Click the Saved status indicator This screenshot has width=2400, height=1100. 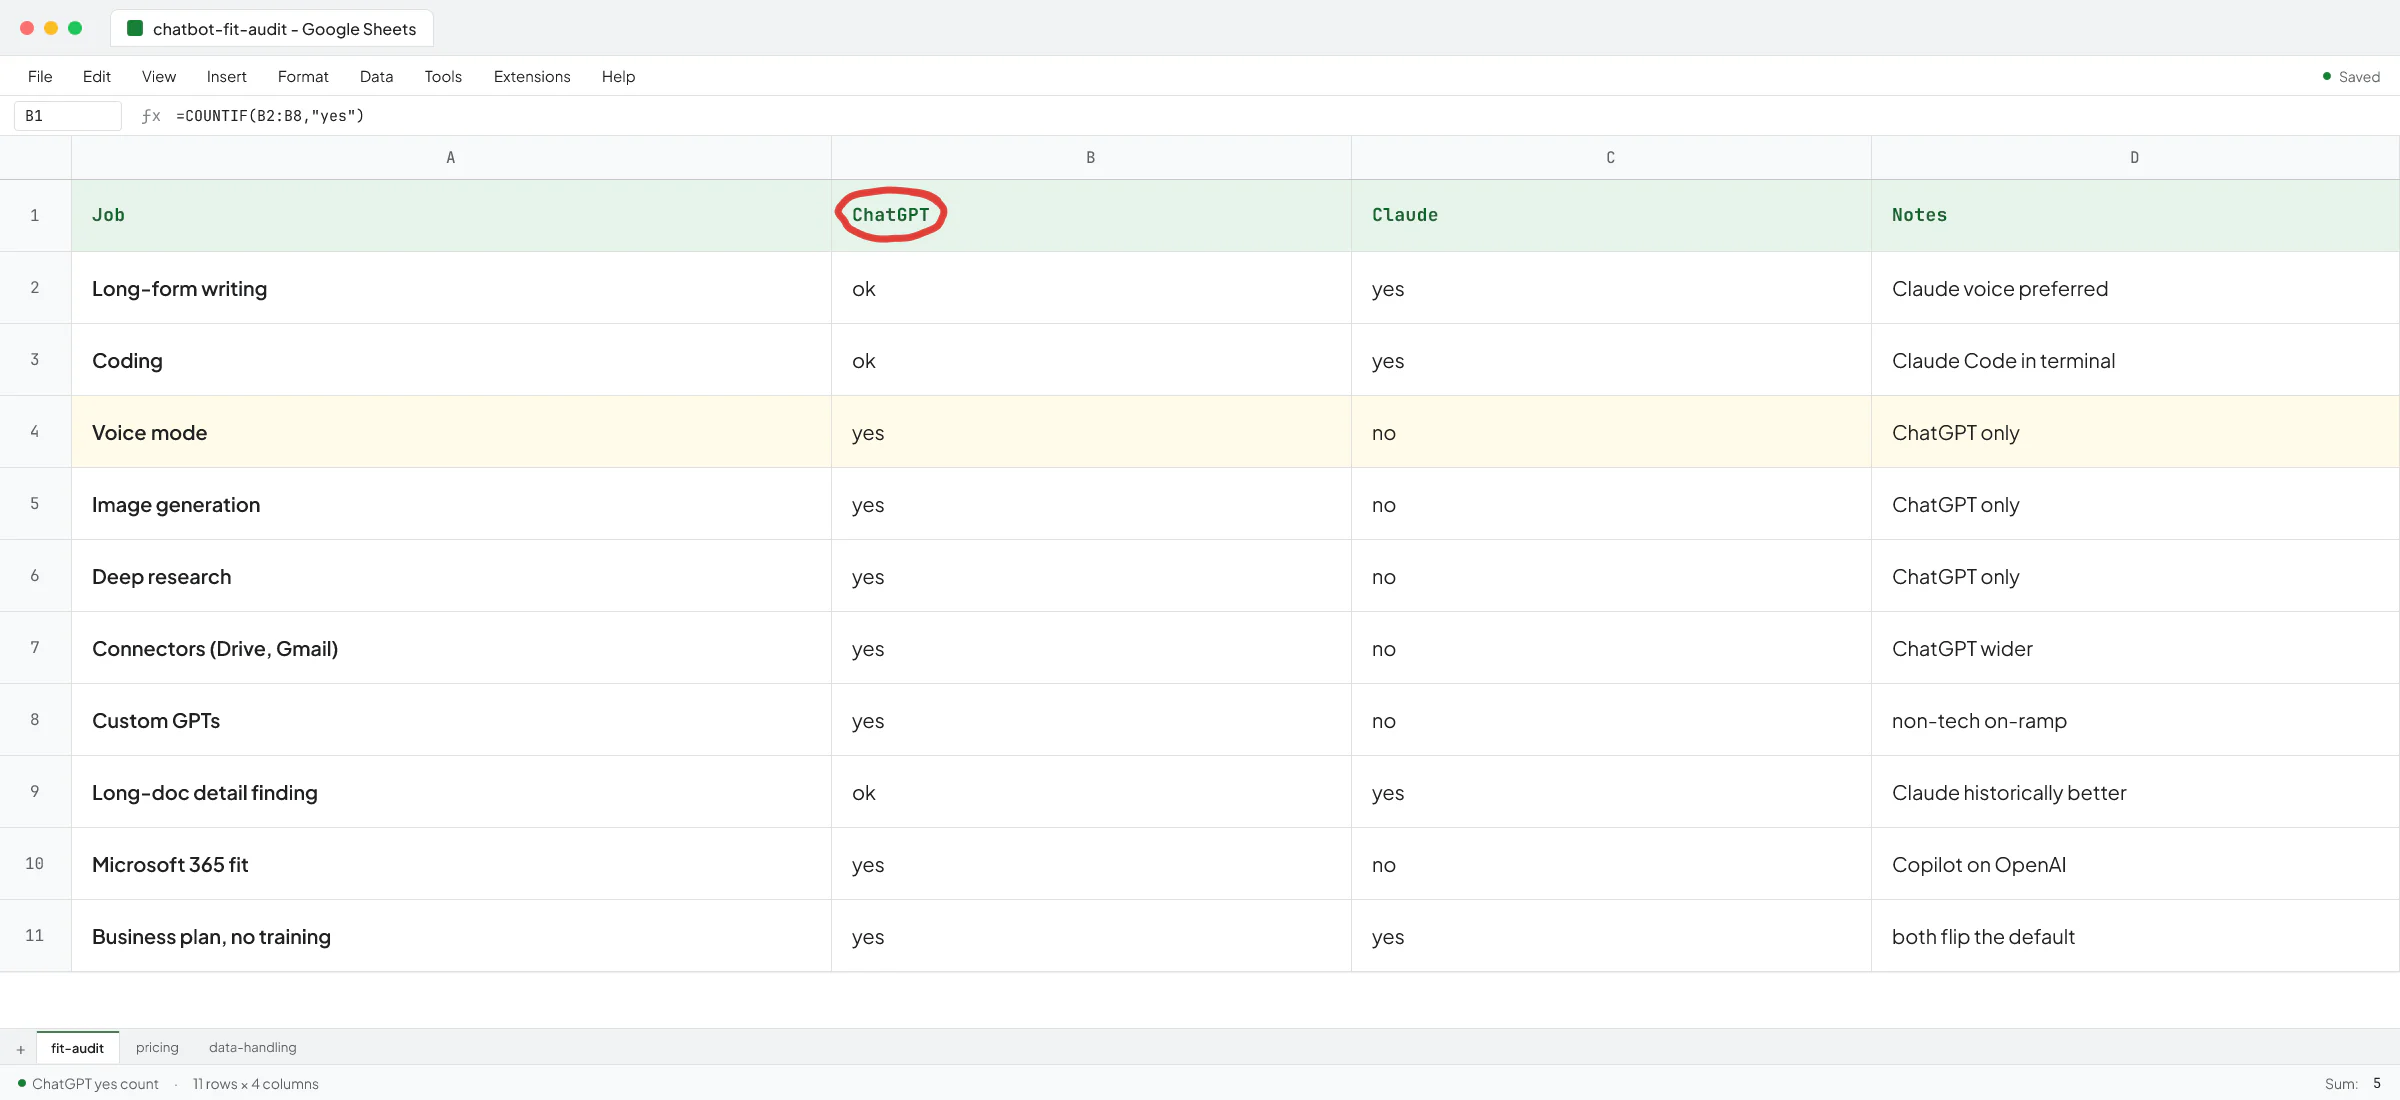click(x=2351, y=77)
